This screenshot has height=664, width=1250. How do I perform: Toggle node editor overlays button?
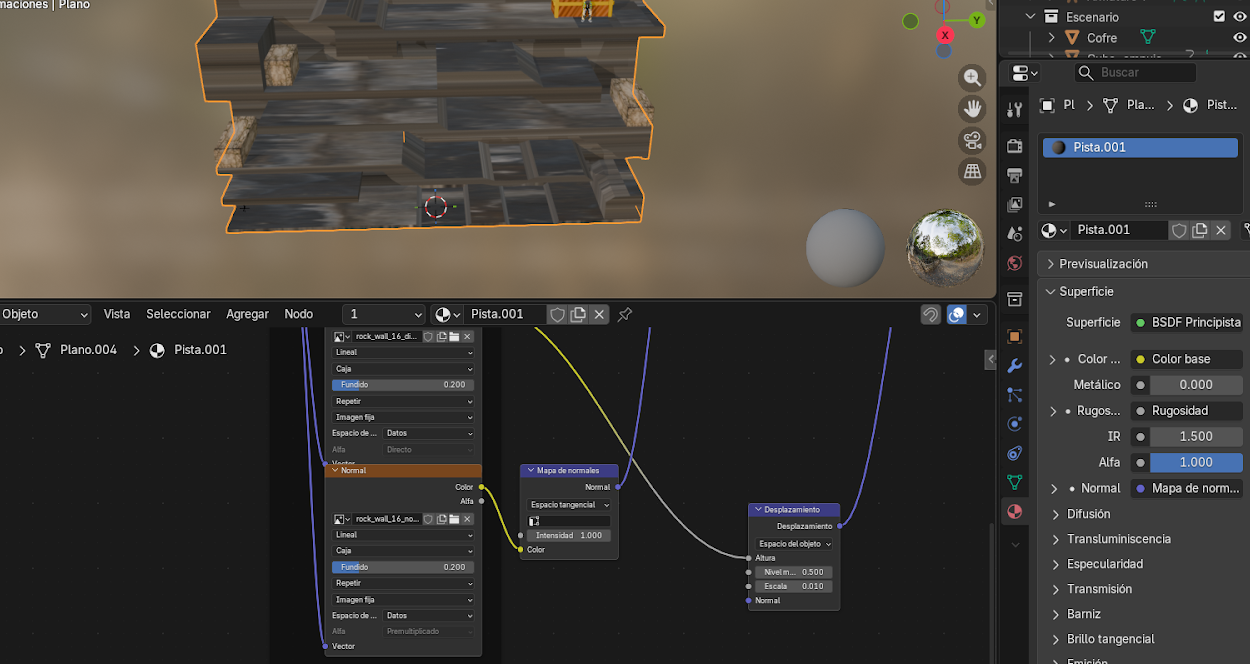point(957,314)
